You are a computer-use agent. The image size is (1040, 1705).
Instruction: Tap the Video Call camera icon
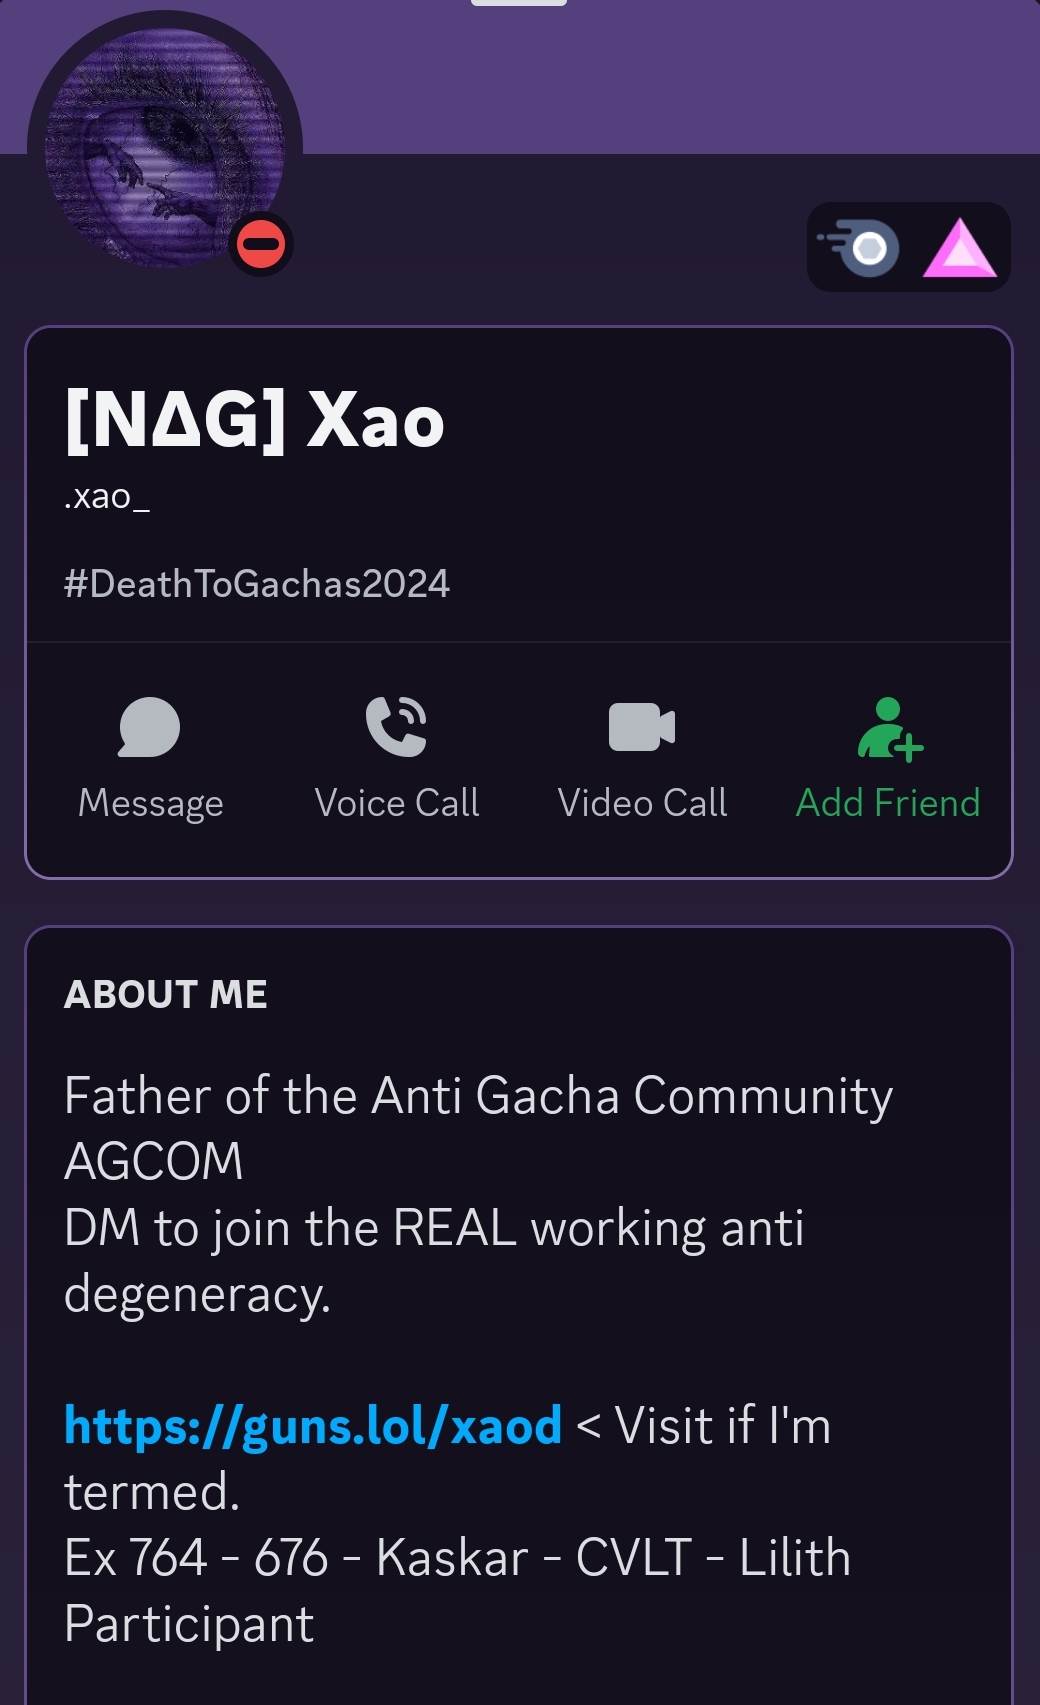click(642, 726)
